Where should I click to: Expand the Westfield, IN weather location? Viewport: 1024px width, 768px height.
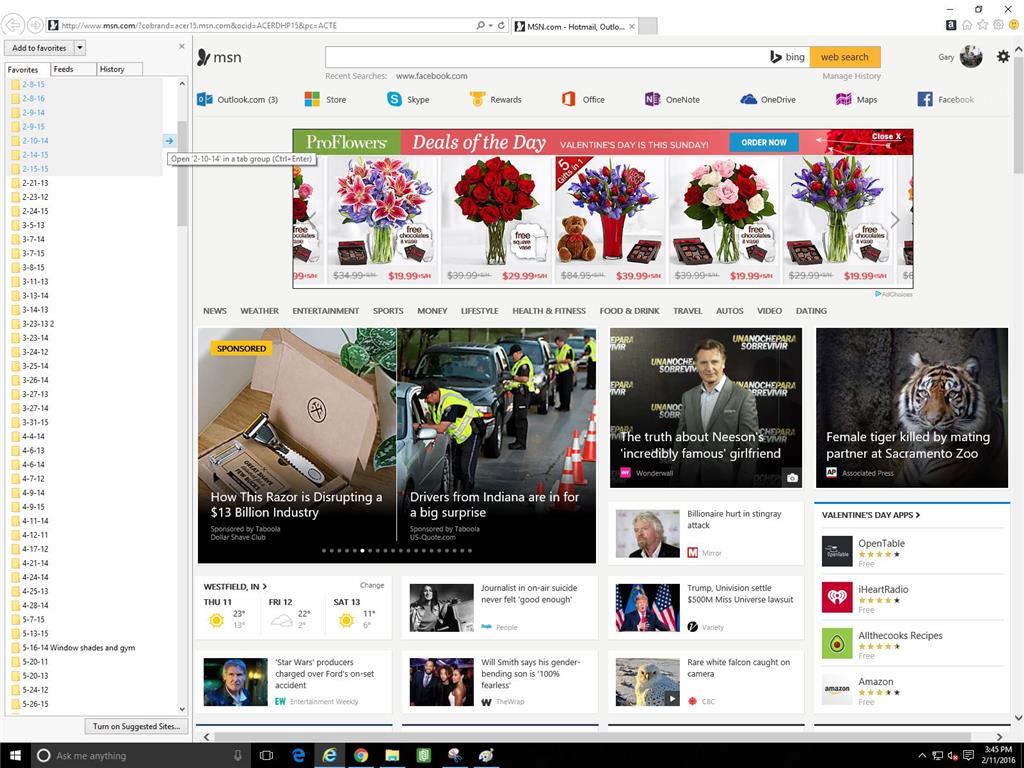[235, 586]
